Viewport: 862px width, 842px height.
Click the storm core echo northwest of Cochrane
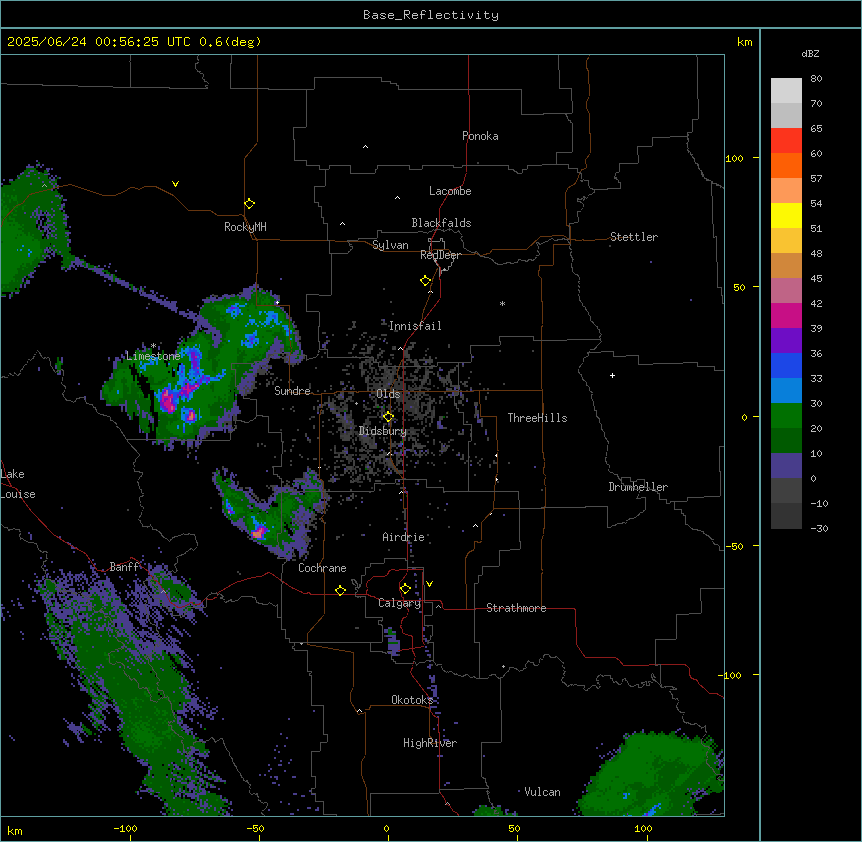pyautogui.click(x=258, y=532)
